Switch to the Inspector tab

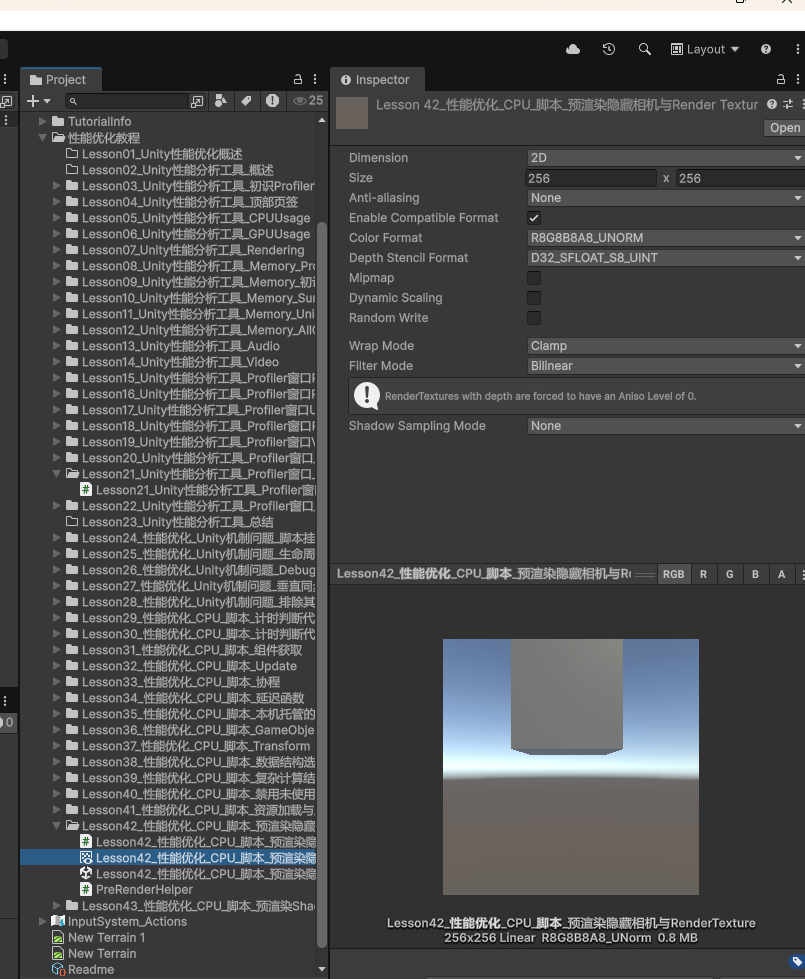click(376, 80)
